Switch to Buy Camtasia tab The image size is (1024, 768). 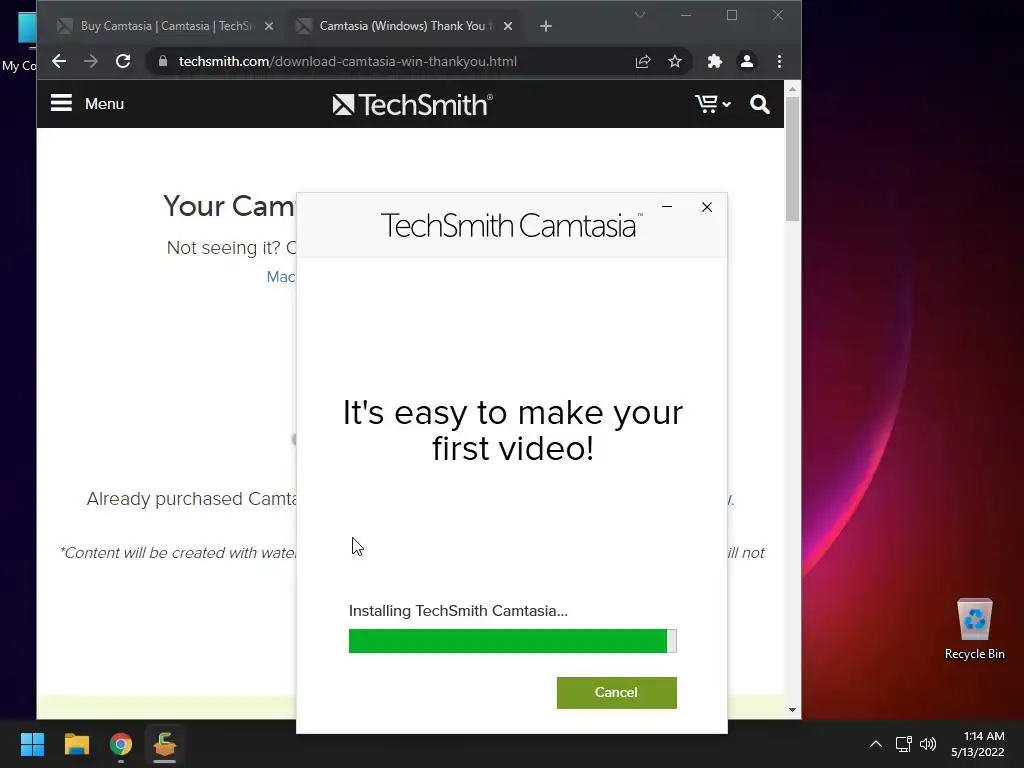165,26
